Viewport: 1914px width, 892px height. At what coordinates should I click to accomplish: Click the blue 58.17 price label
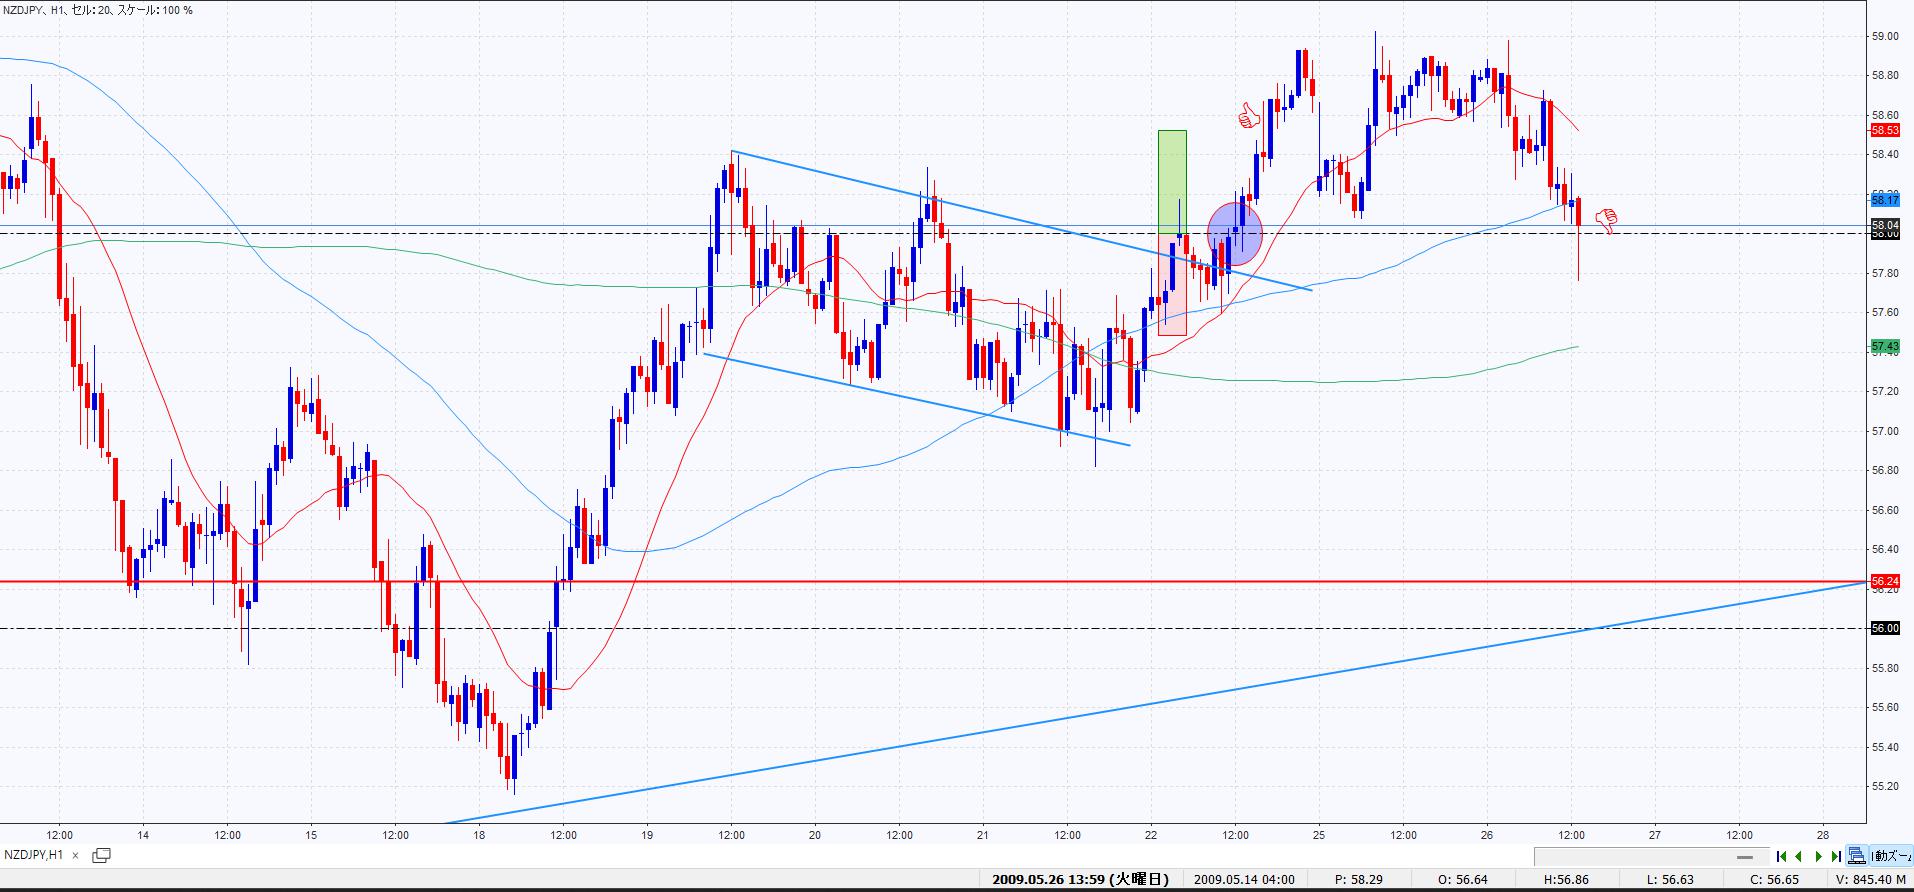[x=1884, y=200]
